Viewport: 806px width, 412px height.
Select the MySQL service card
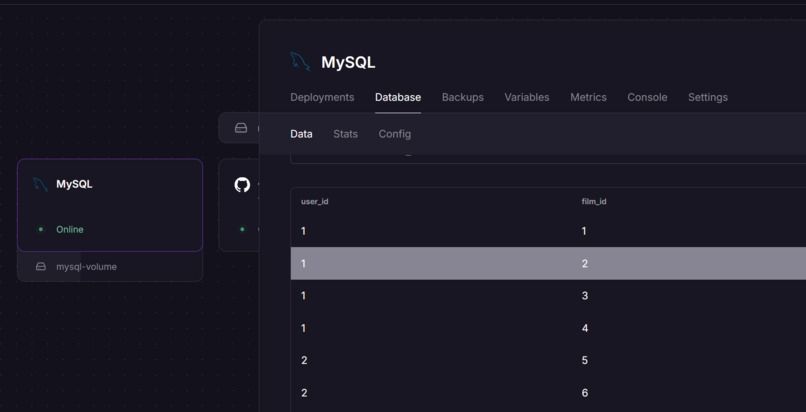click(110, 205)
